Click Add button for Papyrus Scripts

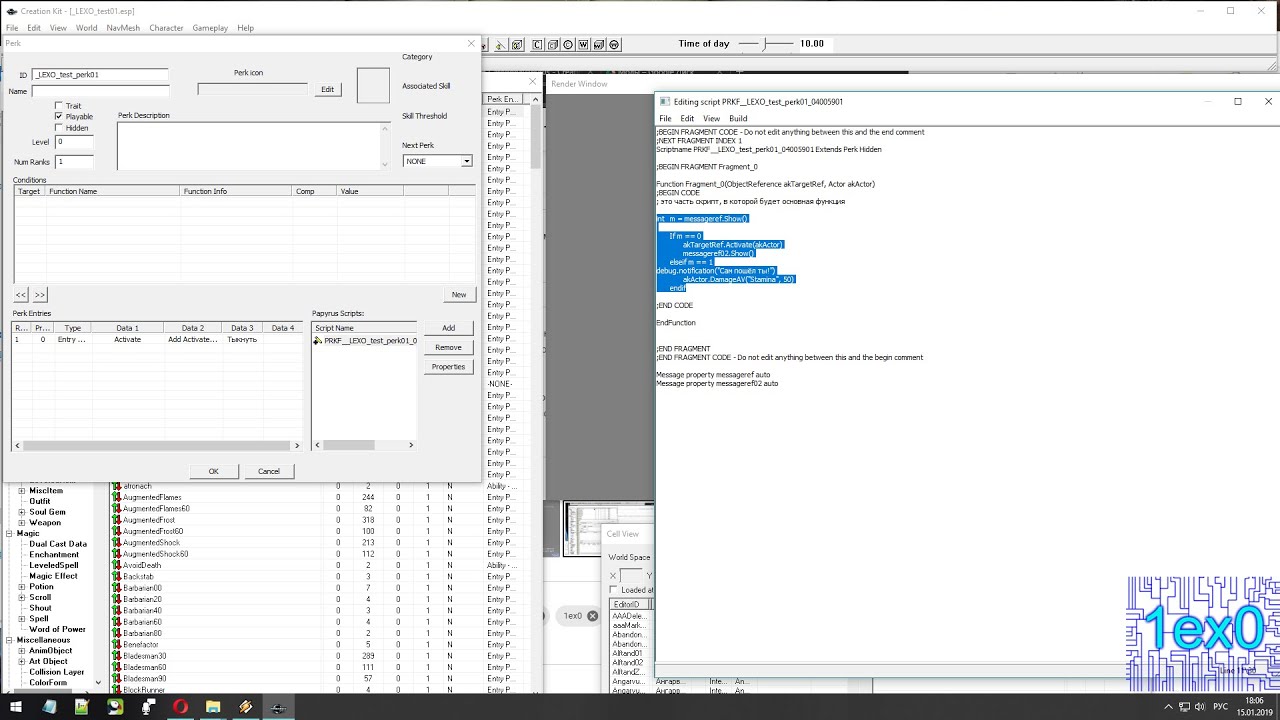448,328
